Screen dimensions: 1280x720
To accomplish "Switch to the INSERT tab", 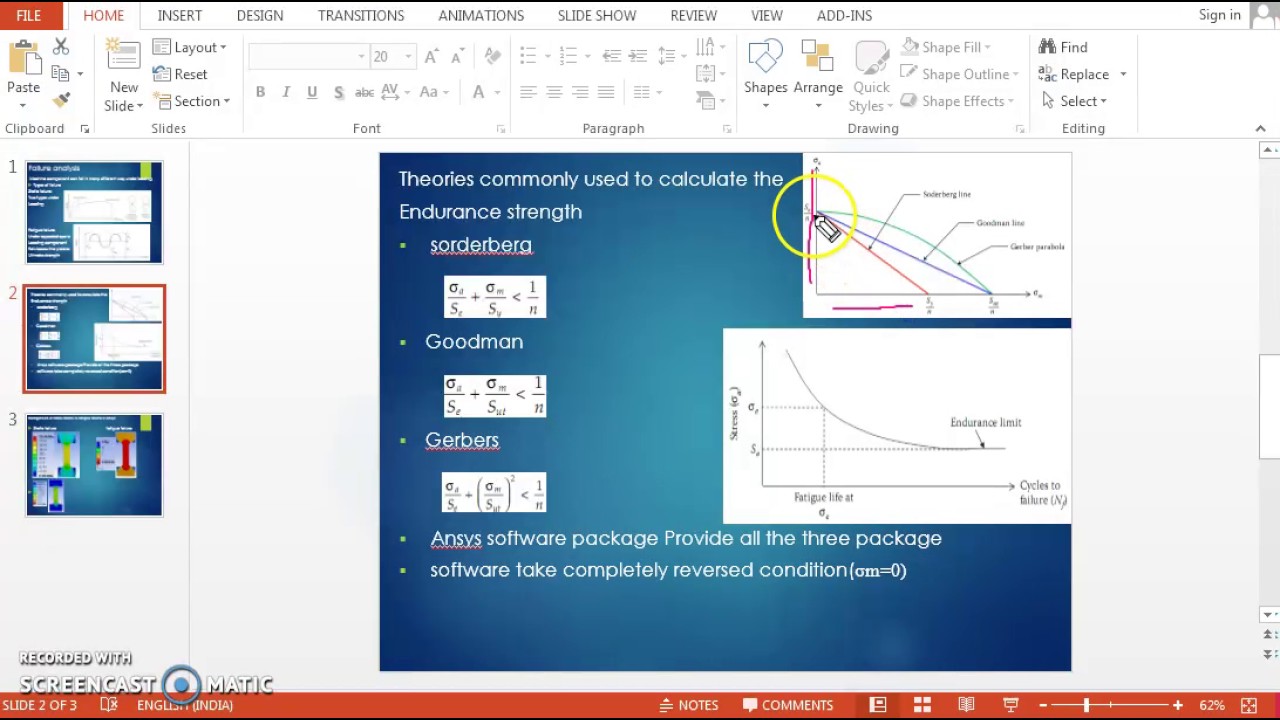I will click(180, 15).
